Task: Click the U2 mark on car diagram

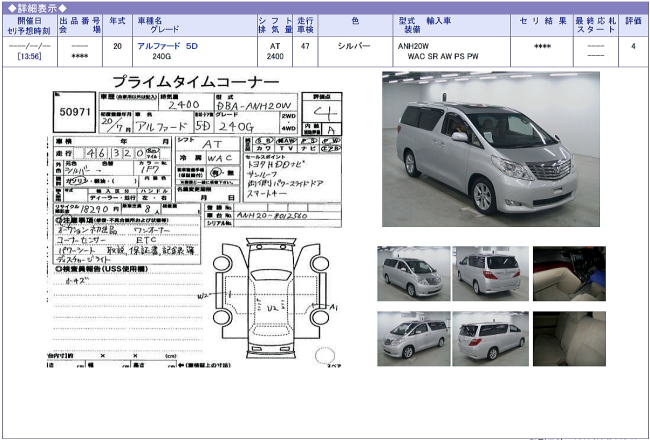Action: point(272,309)
